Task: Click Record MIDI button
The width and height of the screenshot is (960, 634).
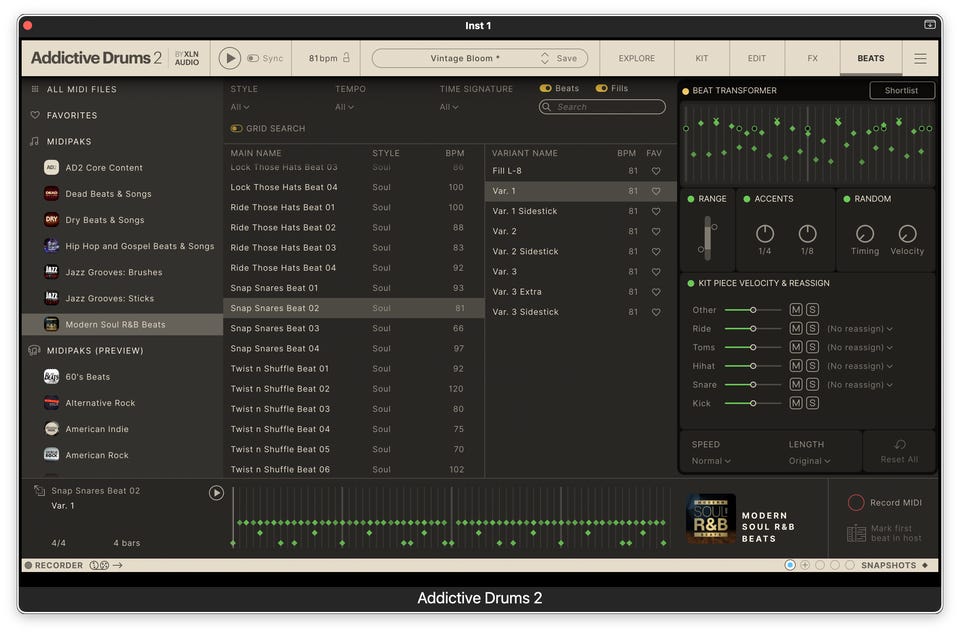Action: click(x=885, y=502)
